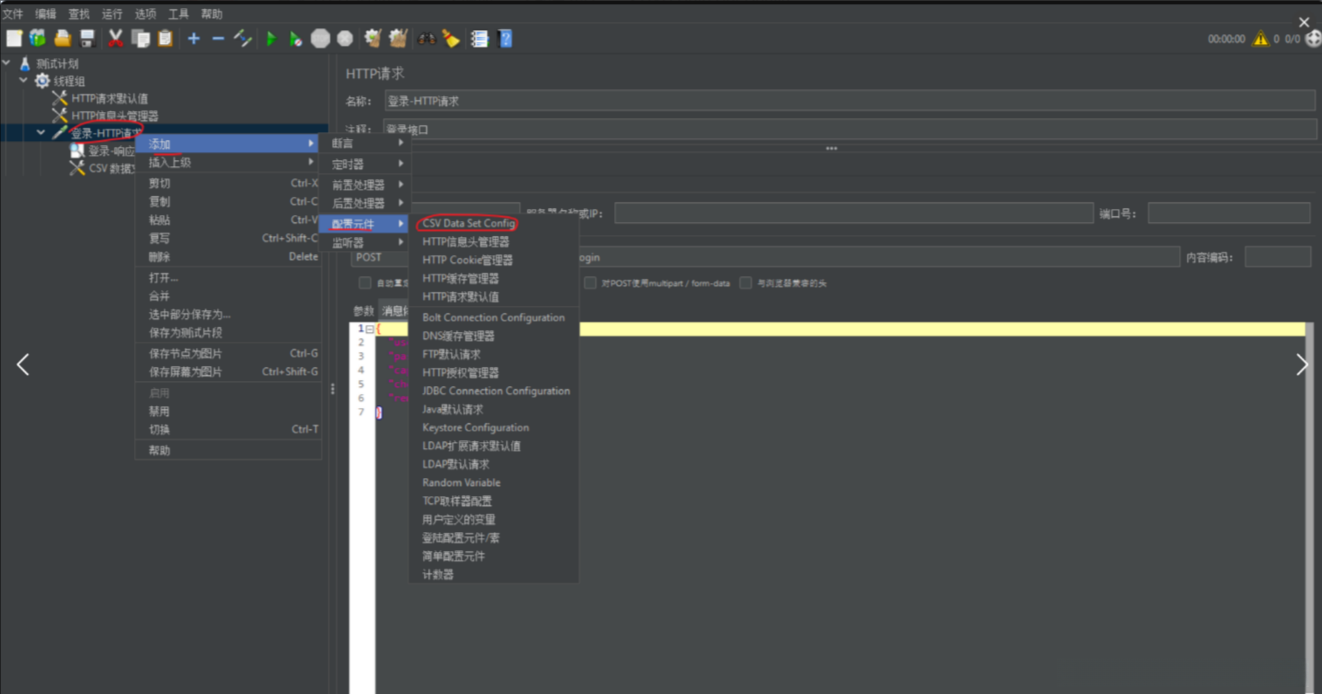Screen dimensions: 1322x694
Task: Click the binoculars Search icon
Action: tap(427, 38)
